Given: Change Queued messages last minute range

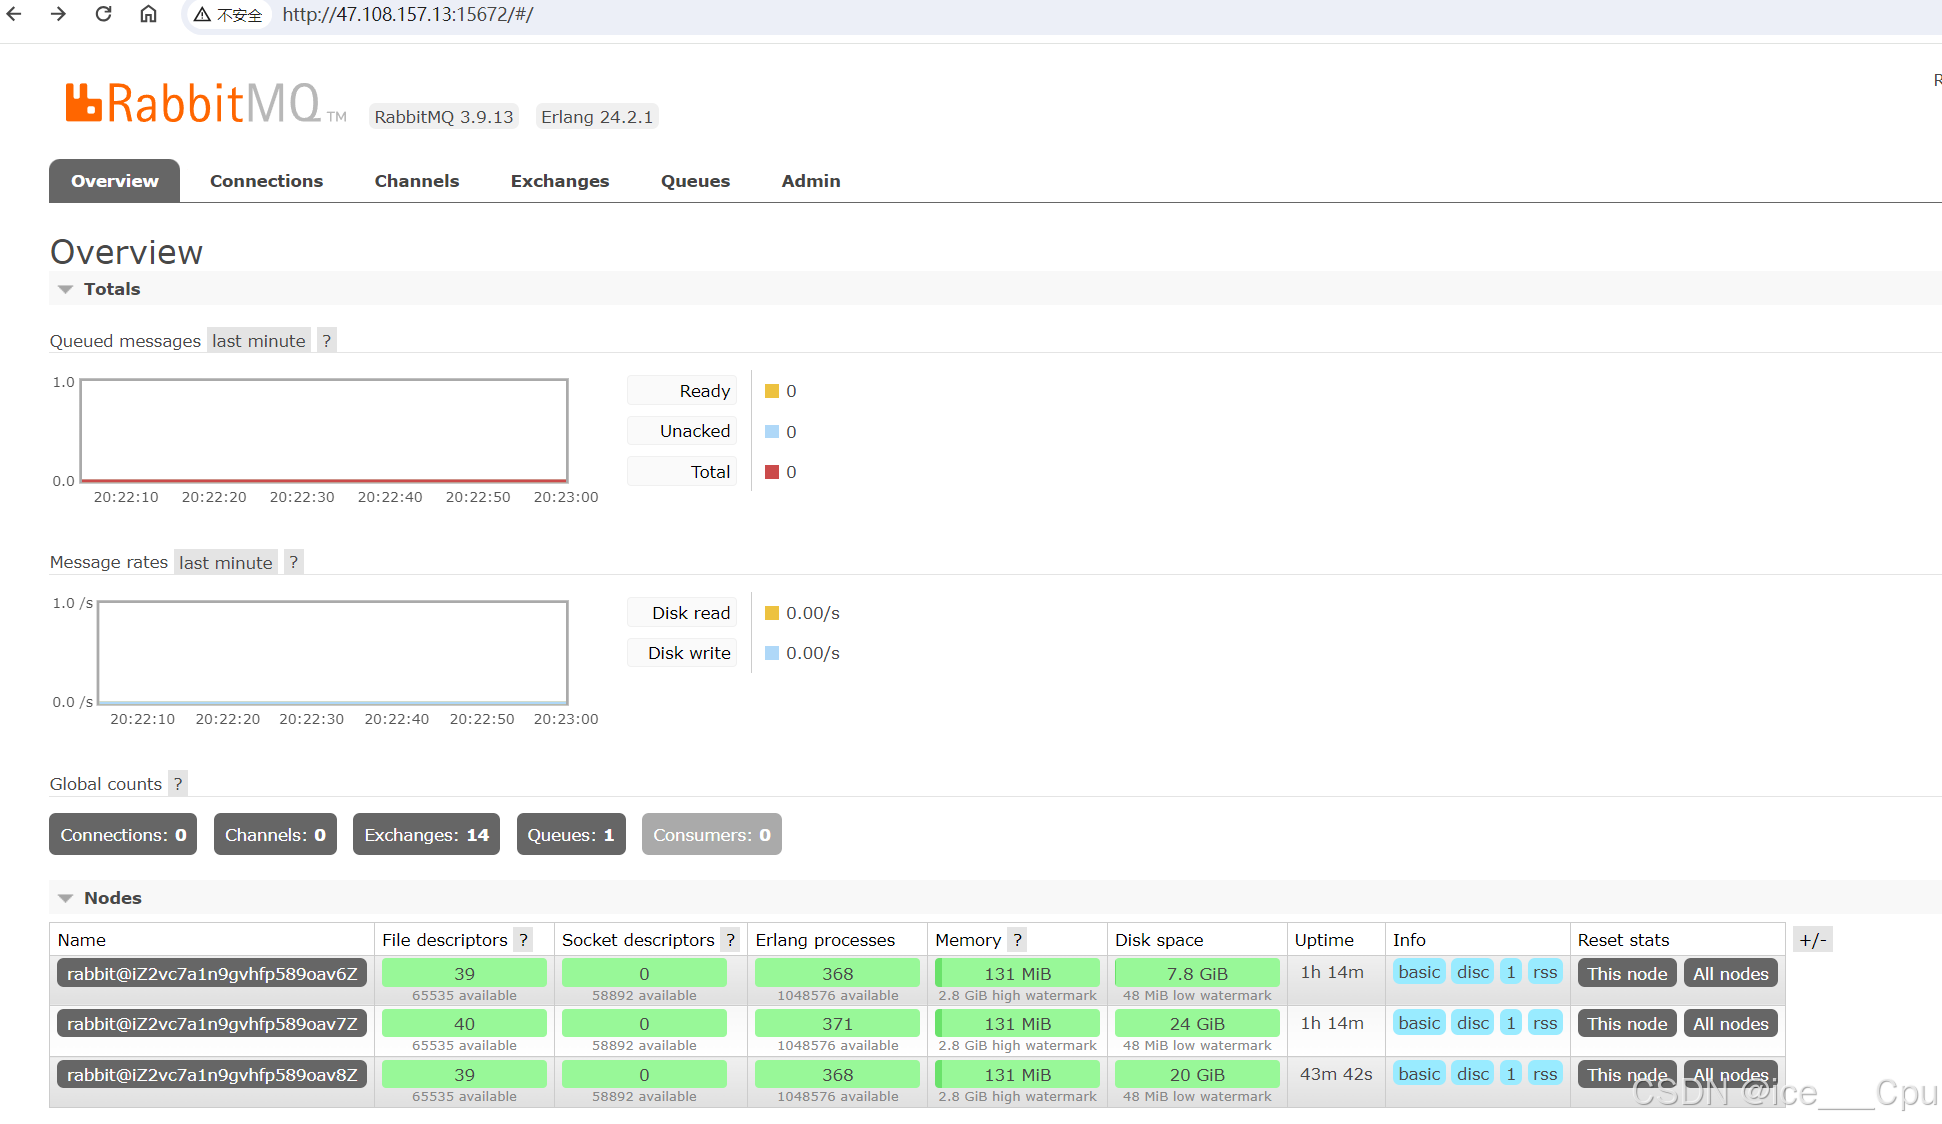Looking at the screenshot, I should [x=259, y=341].
